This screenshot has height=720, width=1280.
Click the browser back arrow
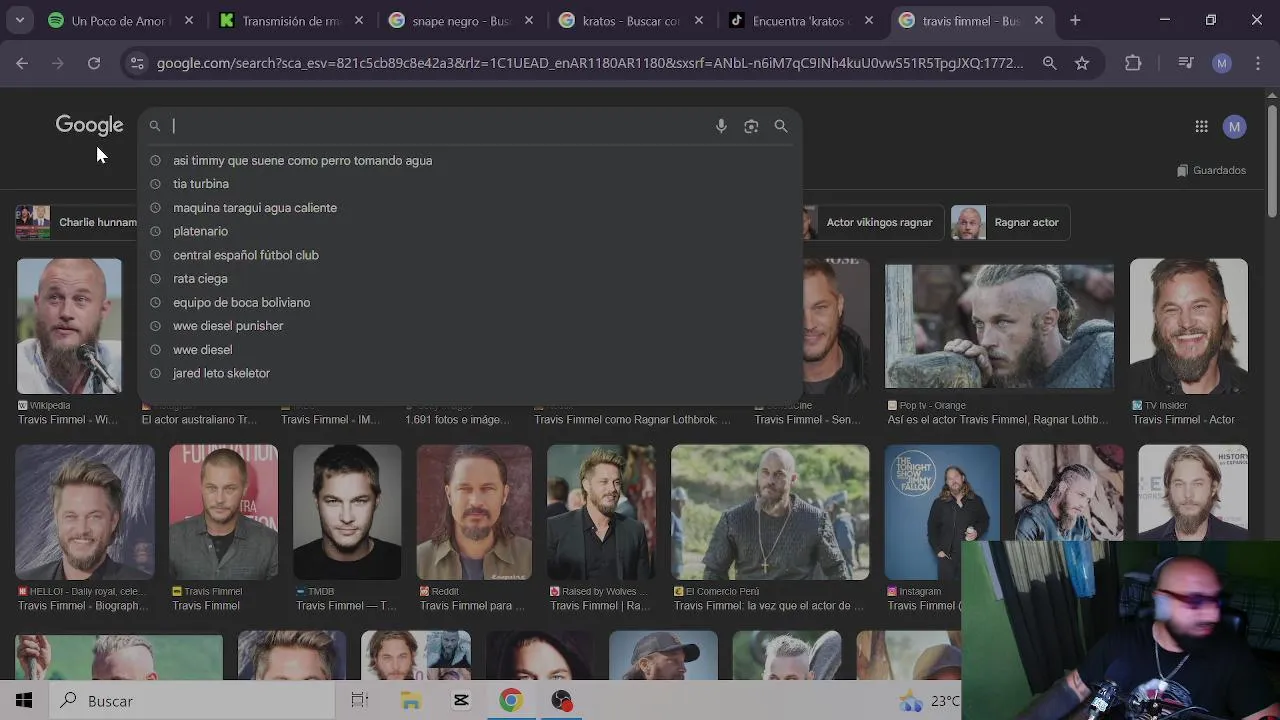pos(22,63)
